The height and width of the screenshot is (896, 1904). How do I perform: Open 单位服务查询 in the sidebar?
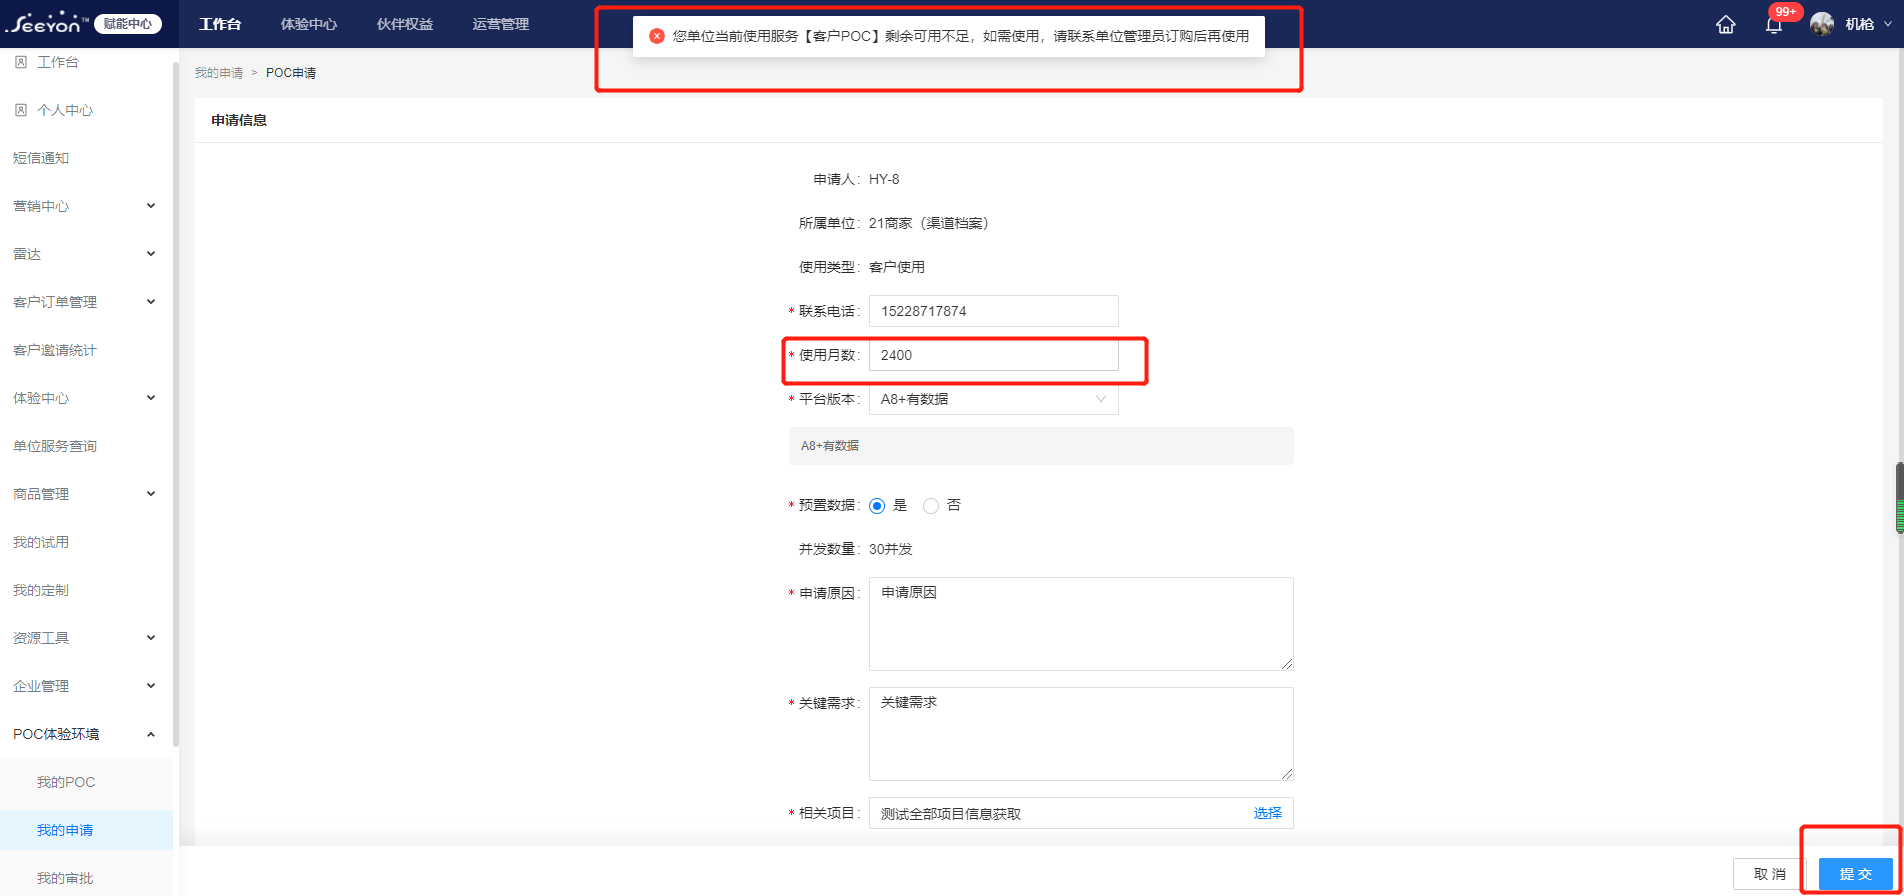click(x=55, y=446)
